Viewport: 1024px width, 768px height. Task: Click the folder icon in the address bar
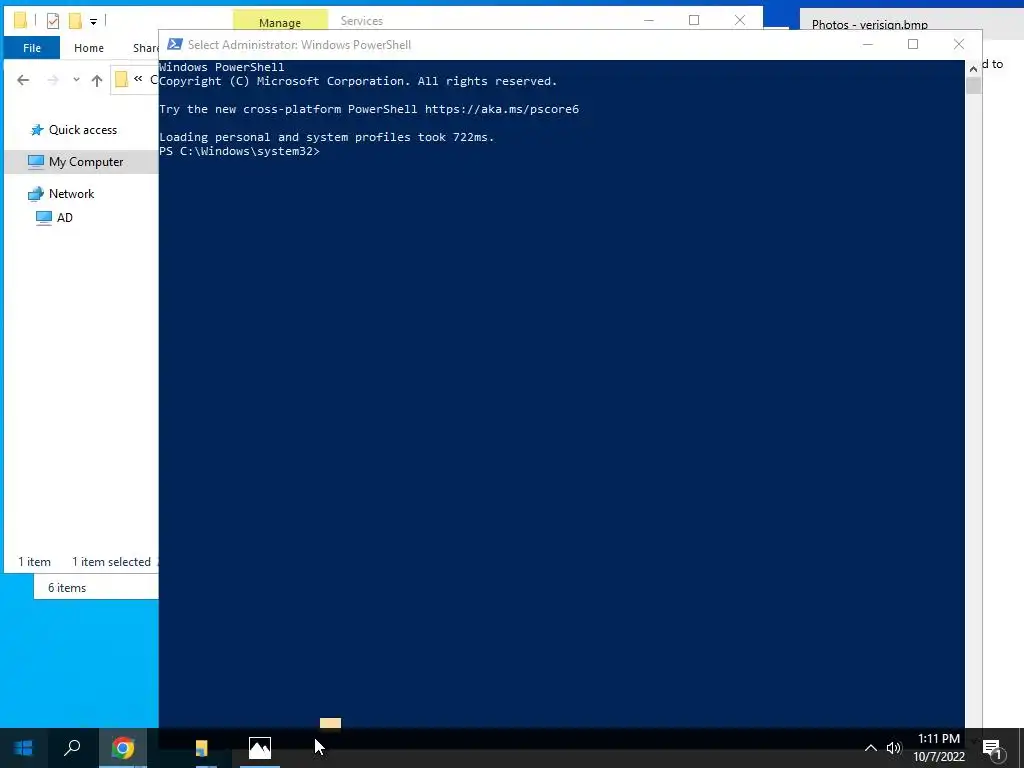(x=121, y=80)
